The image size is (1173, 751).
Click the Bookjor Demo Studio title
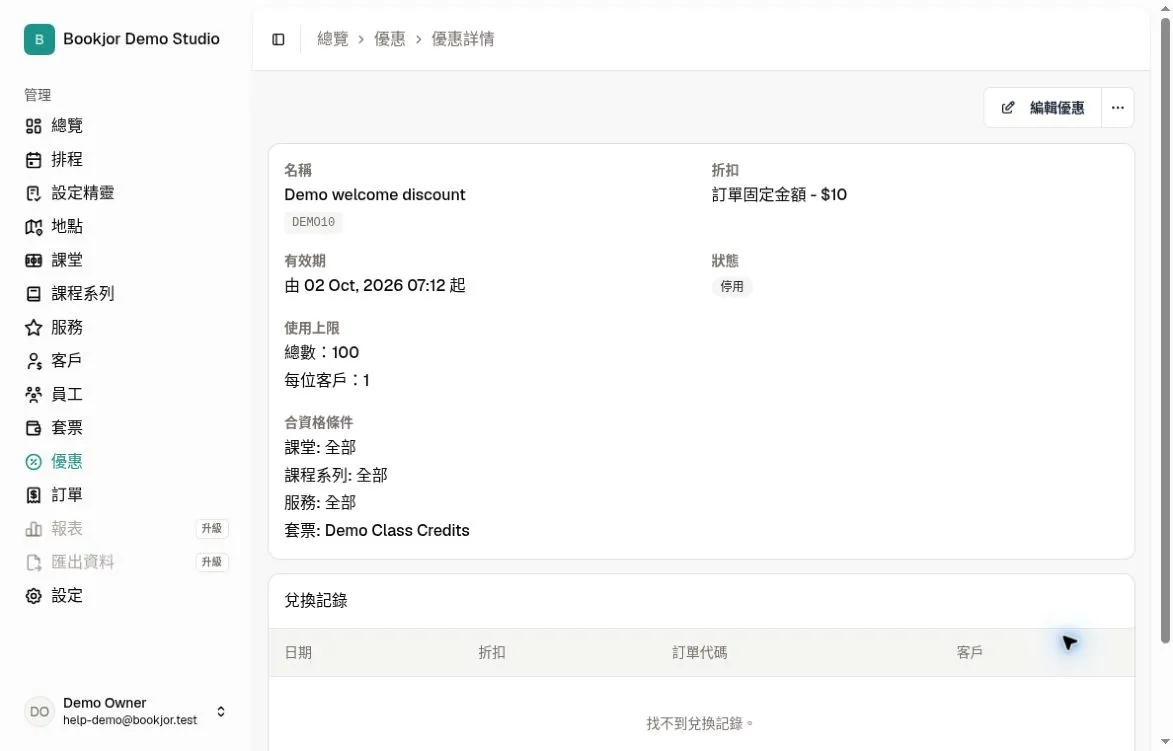pos(141,39)
